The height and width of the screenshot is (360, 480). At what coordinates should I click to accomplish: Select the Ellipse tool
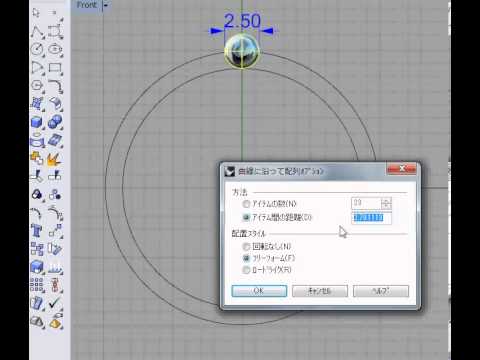tap(56, 49)
